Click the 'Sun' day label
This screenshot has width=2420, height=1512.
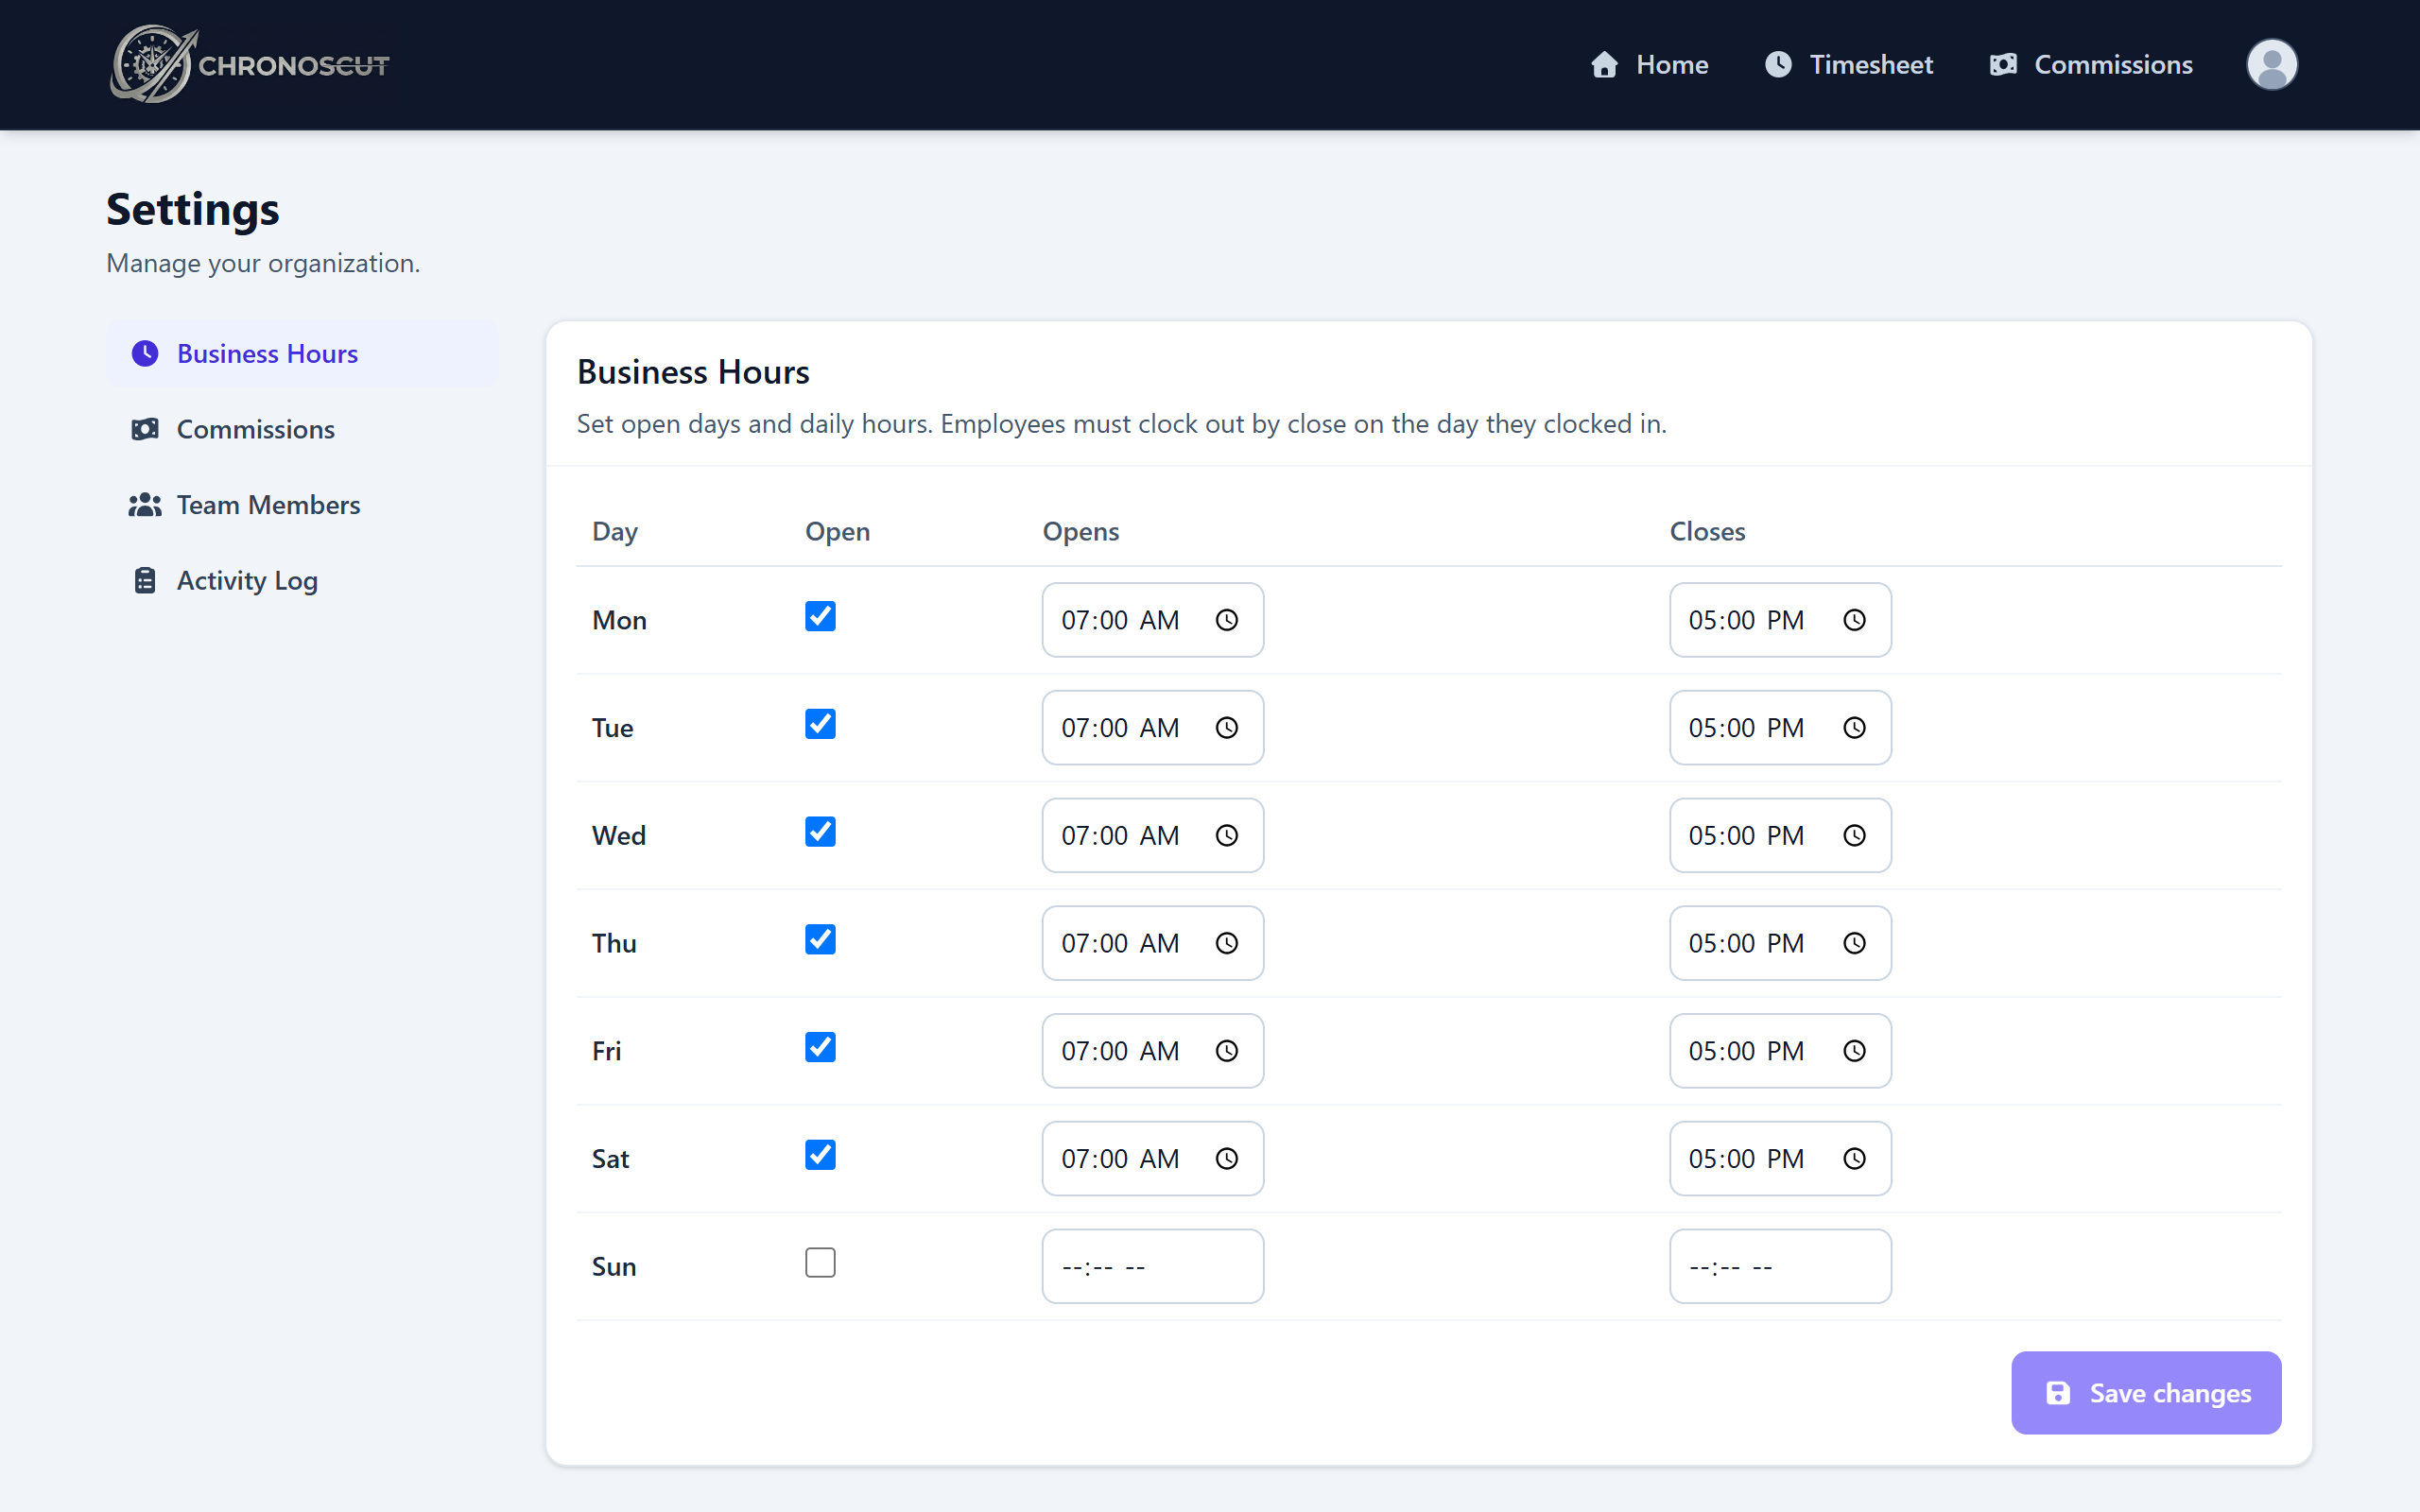(614, 1267)
